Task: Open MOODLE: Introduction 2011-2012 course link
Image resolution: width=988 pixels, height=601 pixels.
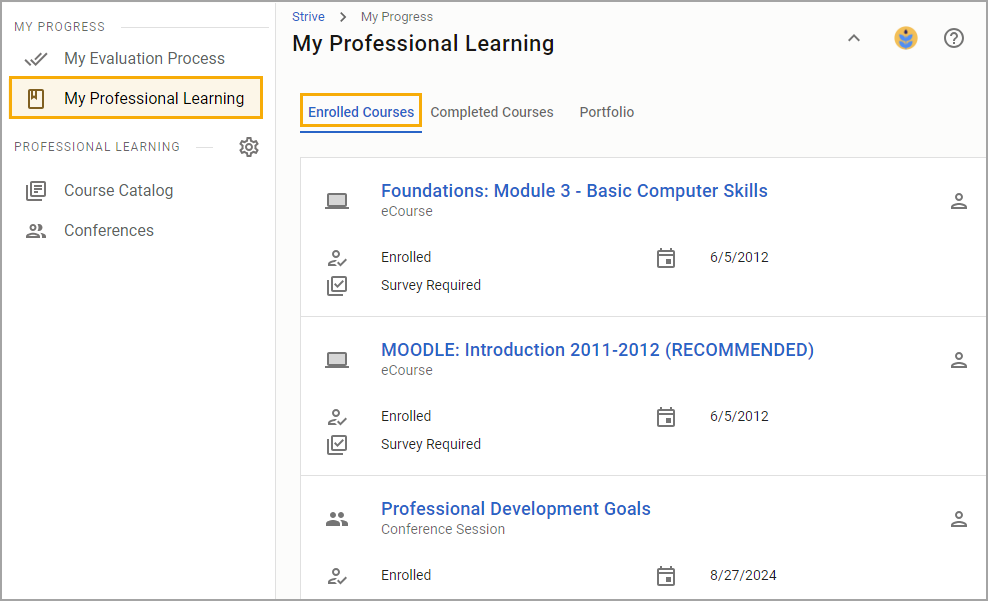Action: tap(597, 350)
